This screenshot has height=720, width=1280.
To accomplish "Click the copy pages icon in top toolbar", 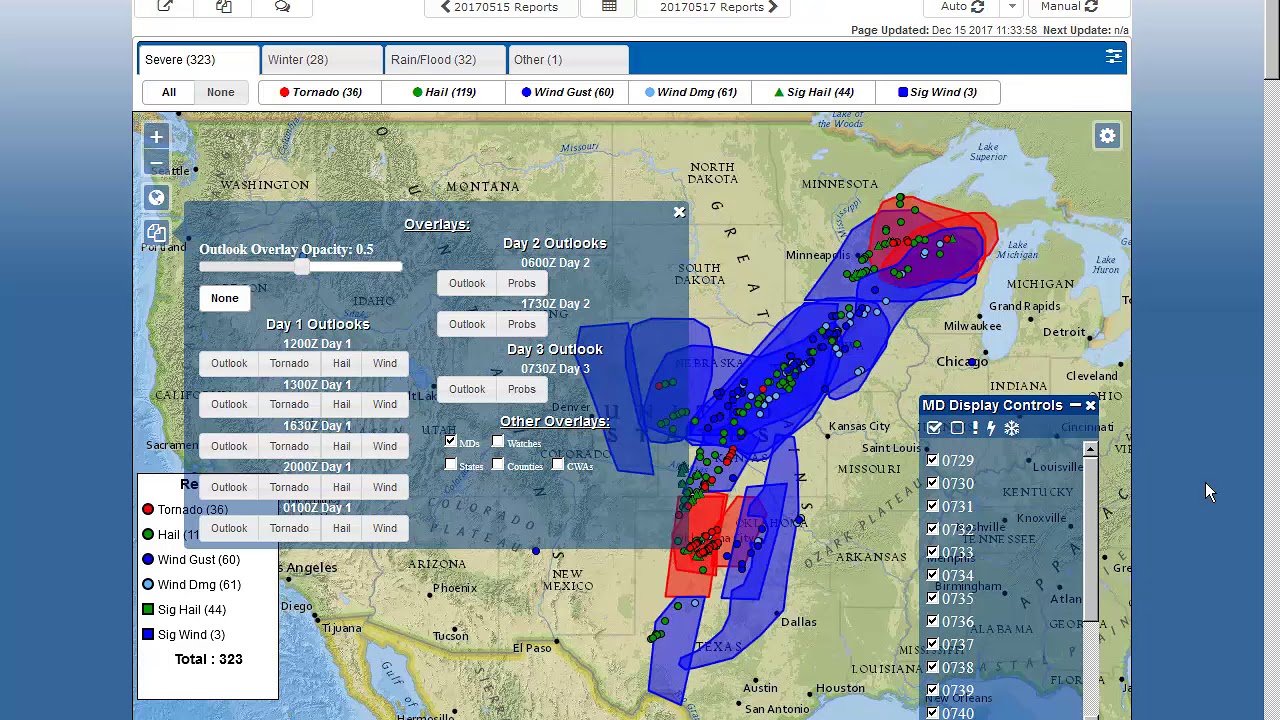I will [224, 6].
